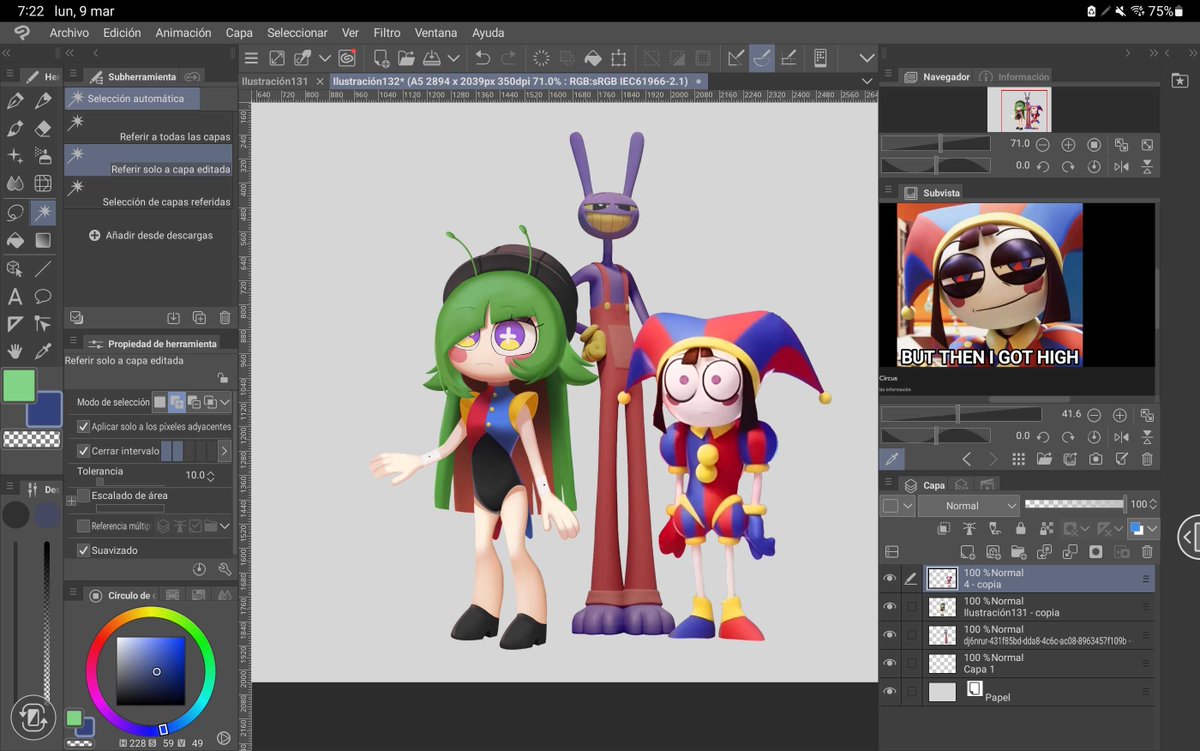The image size is (1200, 751).
Task: Select the Blend (water drops) tool
Action: 15,184
